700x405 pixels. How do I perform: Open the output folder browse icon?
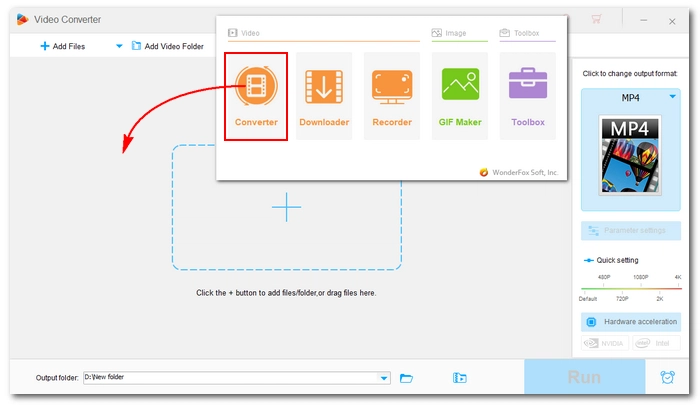click(406, 378)
